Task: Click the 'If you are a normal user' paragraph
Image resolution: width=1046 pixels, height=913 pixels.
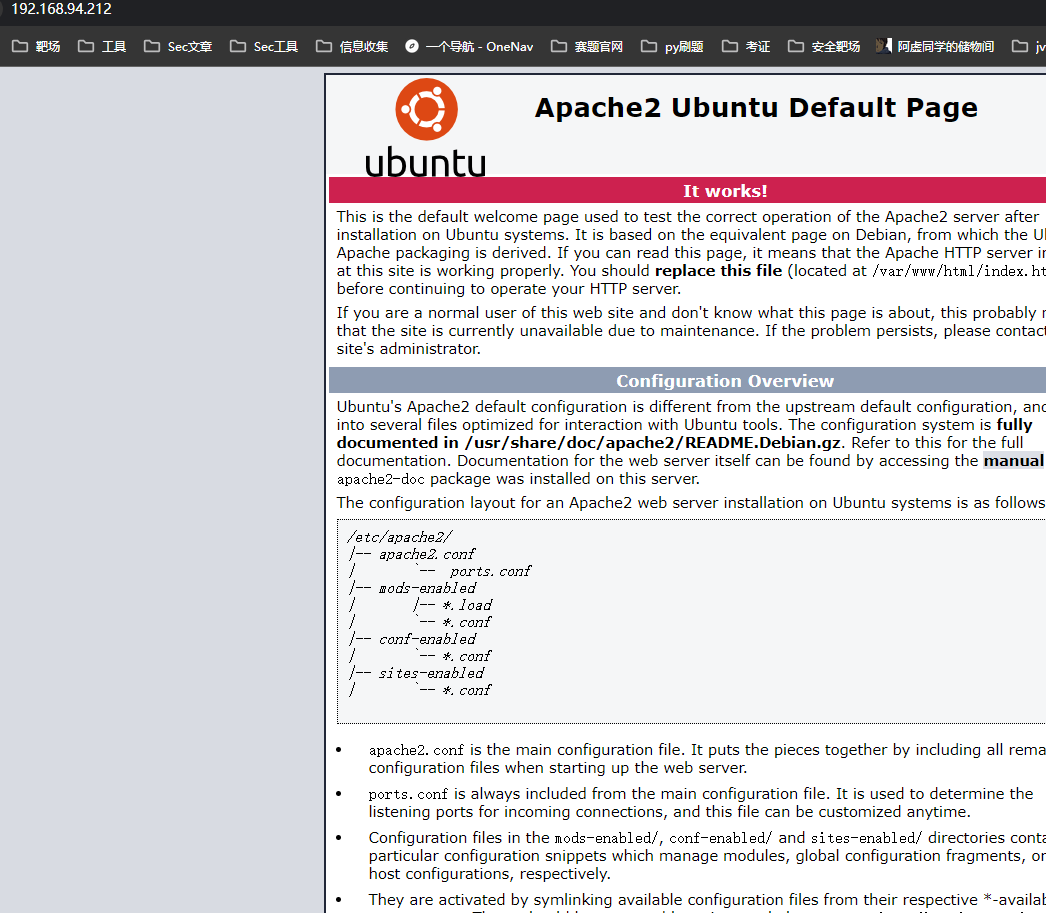Action: pyautogui.click(x=691, y=331)
